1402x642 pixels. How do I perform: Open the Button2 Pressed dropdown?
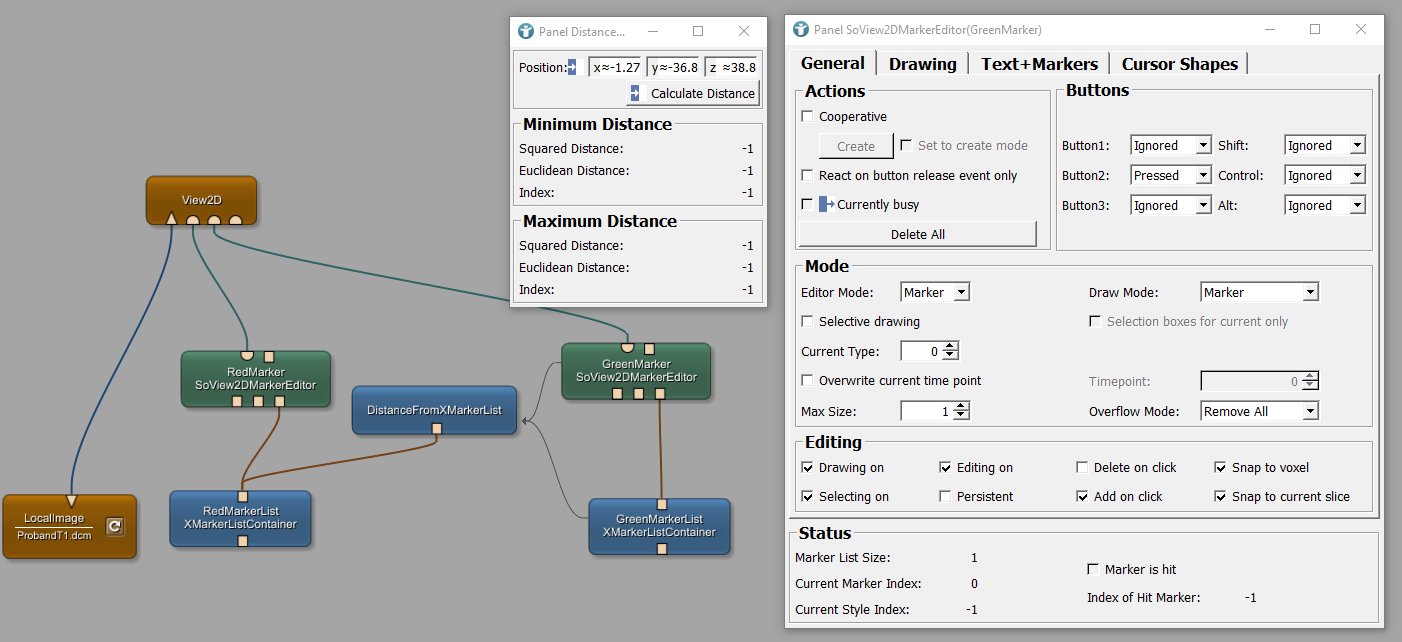pyautogui.click(x=1170, y=176)
